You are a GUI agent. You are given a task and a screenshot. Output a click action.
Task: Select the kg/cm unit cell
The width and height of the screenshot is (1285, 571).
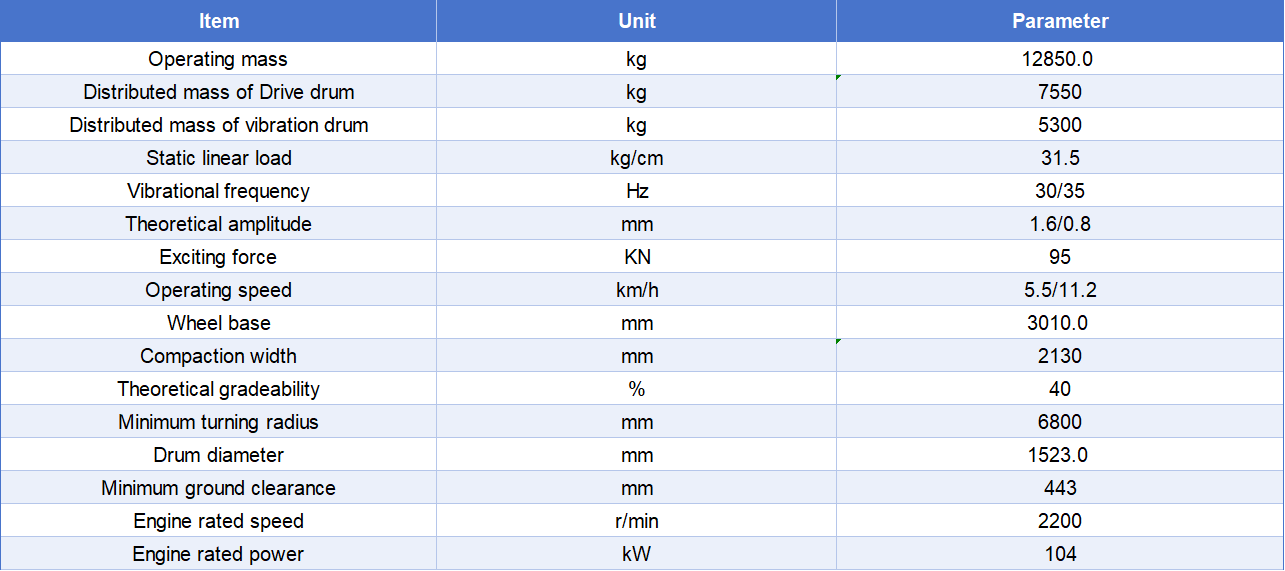coord(636,158)
